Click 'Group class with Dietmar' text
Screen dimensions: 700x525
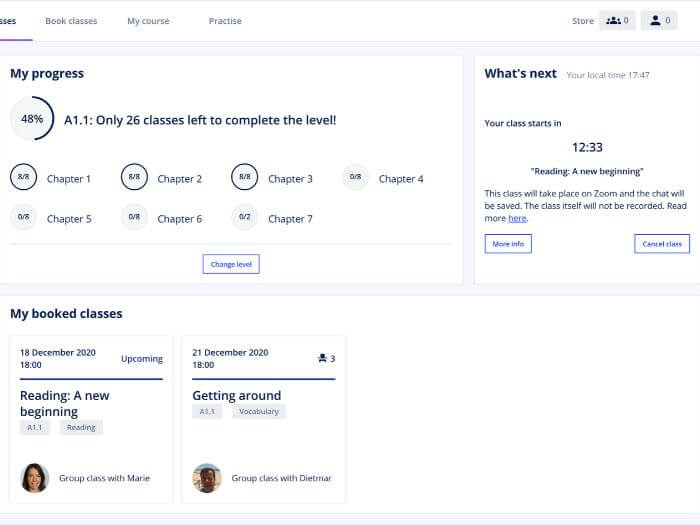281,478
